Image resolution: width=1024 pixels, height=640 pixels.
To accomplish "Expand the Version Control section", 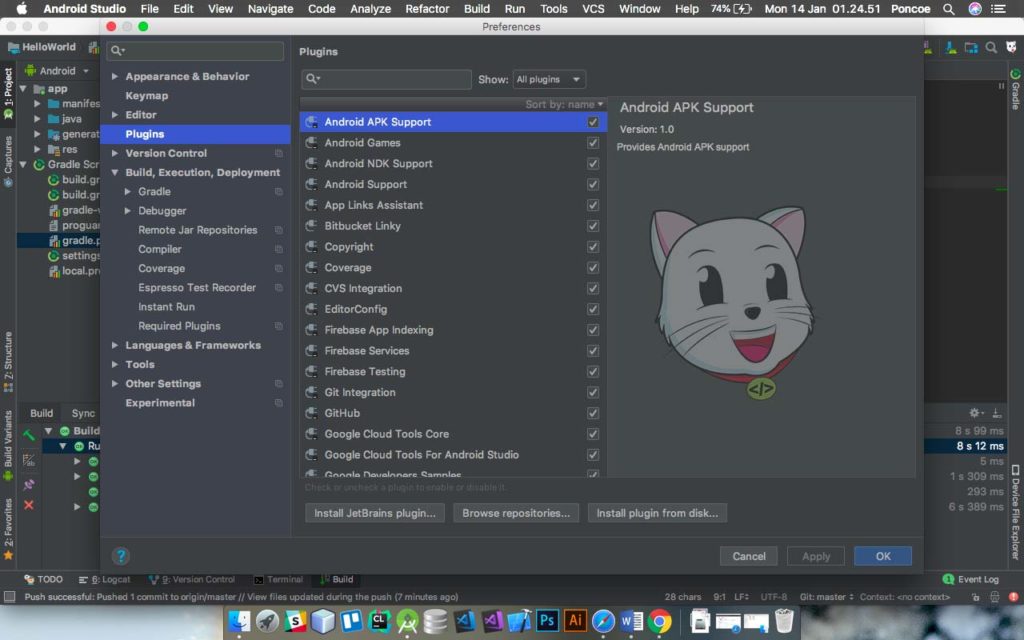I will click(x=115, y=153).
